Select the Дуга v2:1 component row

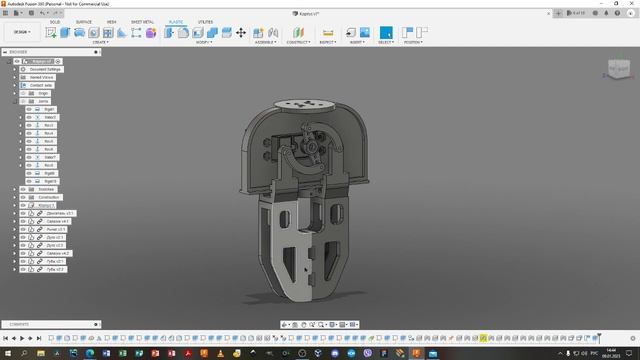[42, 237]
